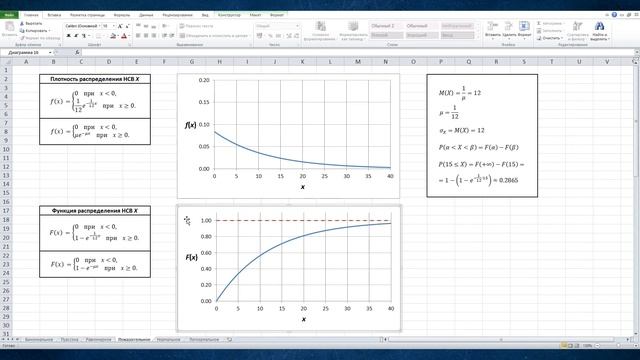Open the Конструктор chart tools tab

[x=229, y=15]
